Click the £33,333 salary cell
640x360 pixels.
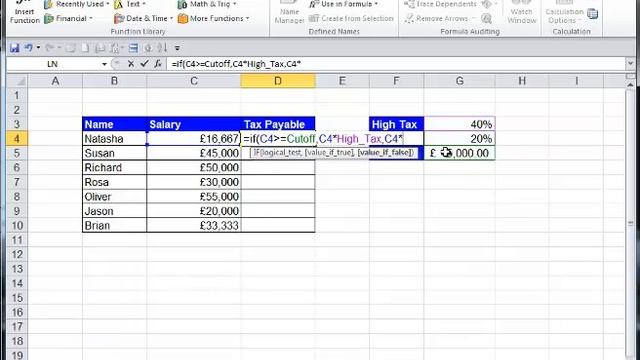[x=194, y=225]
